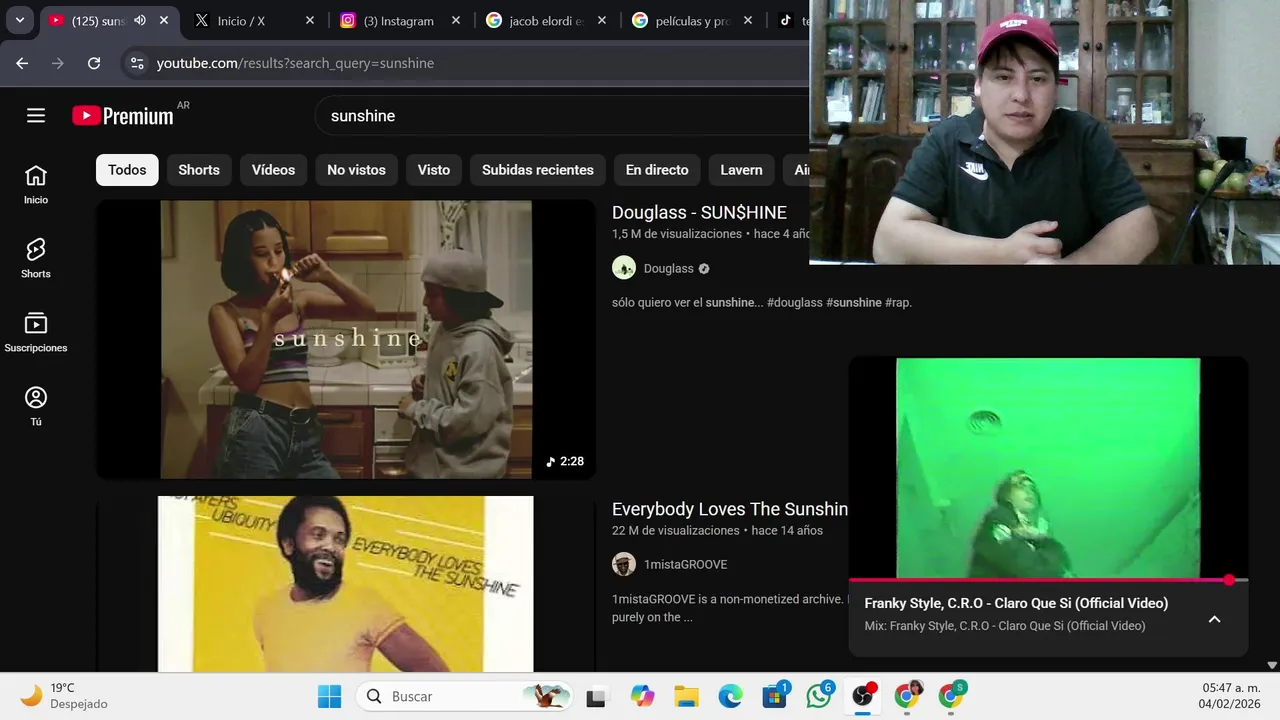The height and width of the screenshot is (720, 1280).
Task: Click the #douglass hashtag in description
Action: (x=794, y=302)
